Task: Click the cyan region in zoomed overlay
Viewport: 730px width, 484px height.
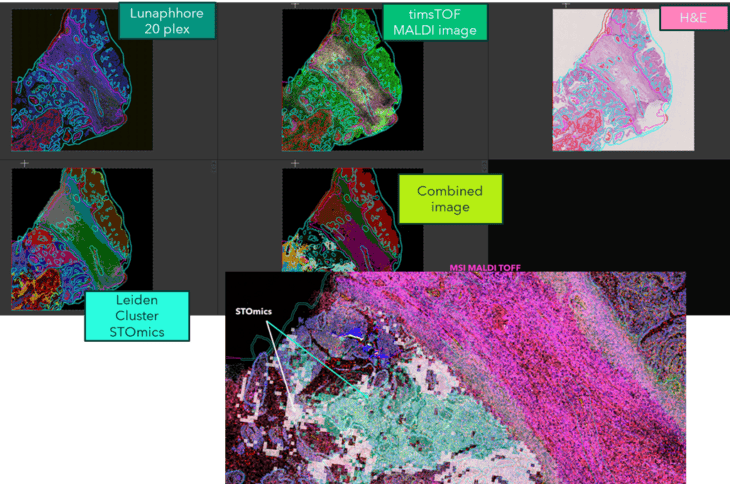Action: (x=400, y=420)
